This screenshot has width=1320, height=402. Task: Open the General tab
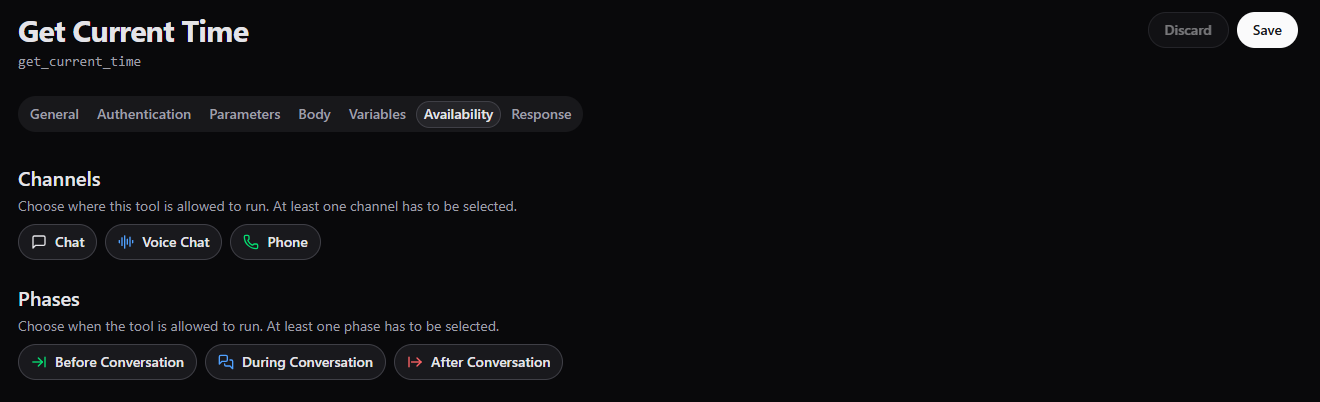tap(54, 114)
